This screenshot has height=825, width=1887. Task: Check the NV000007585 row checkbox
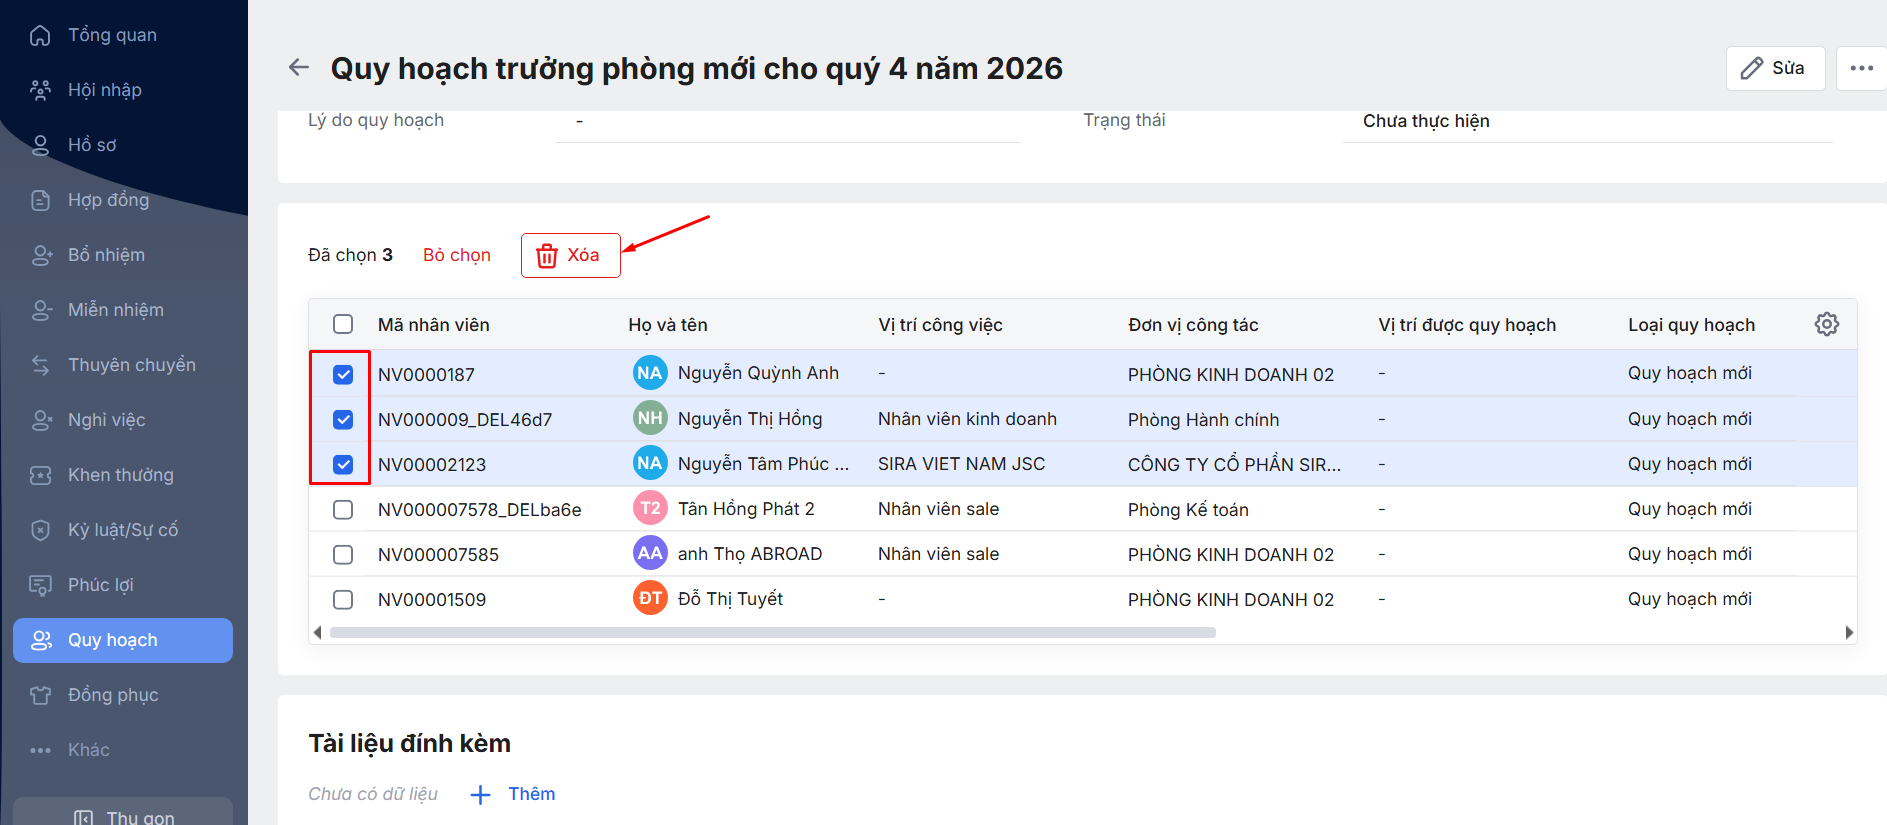tap(343, 554)
